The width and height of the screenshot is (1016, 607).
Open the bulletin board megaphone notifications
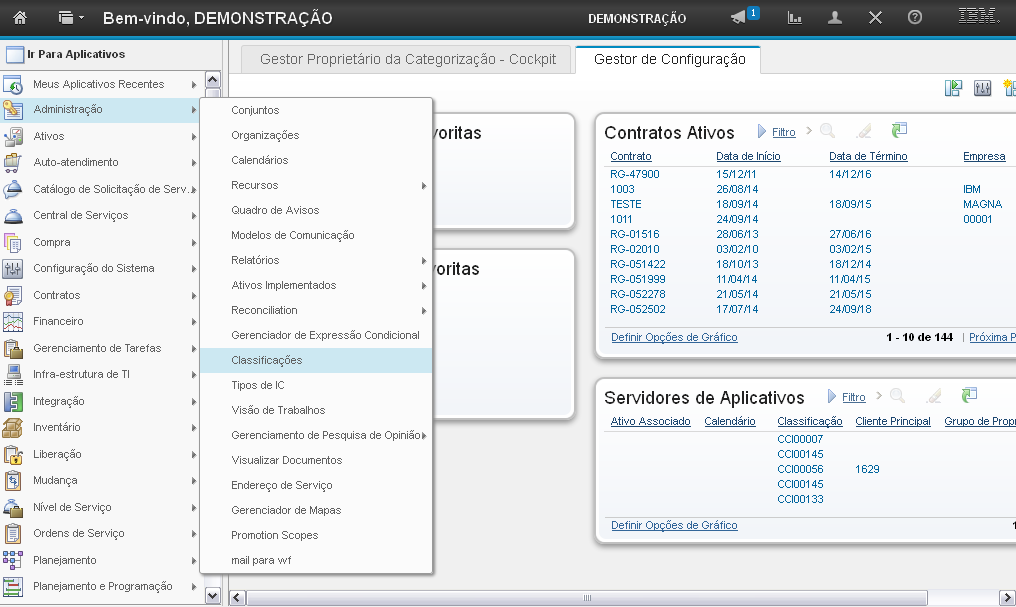738,18
